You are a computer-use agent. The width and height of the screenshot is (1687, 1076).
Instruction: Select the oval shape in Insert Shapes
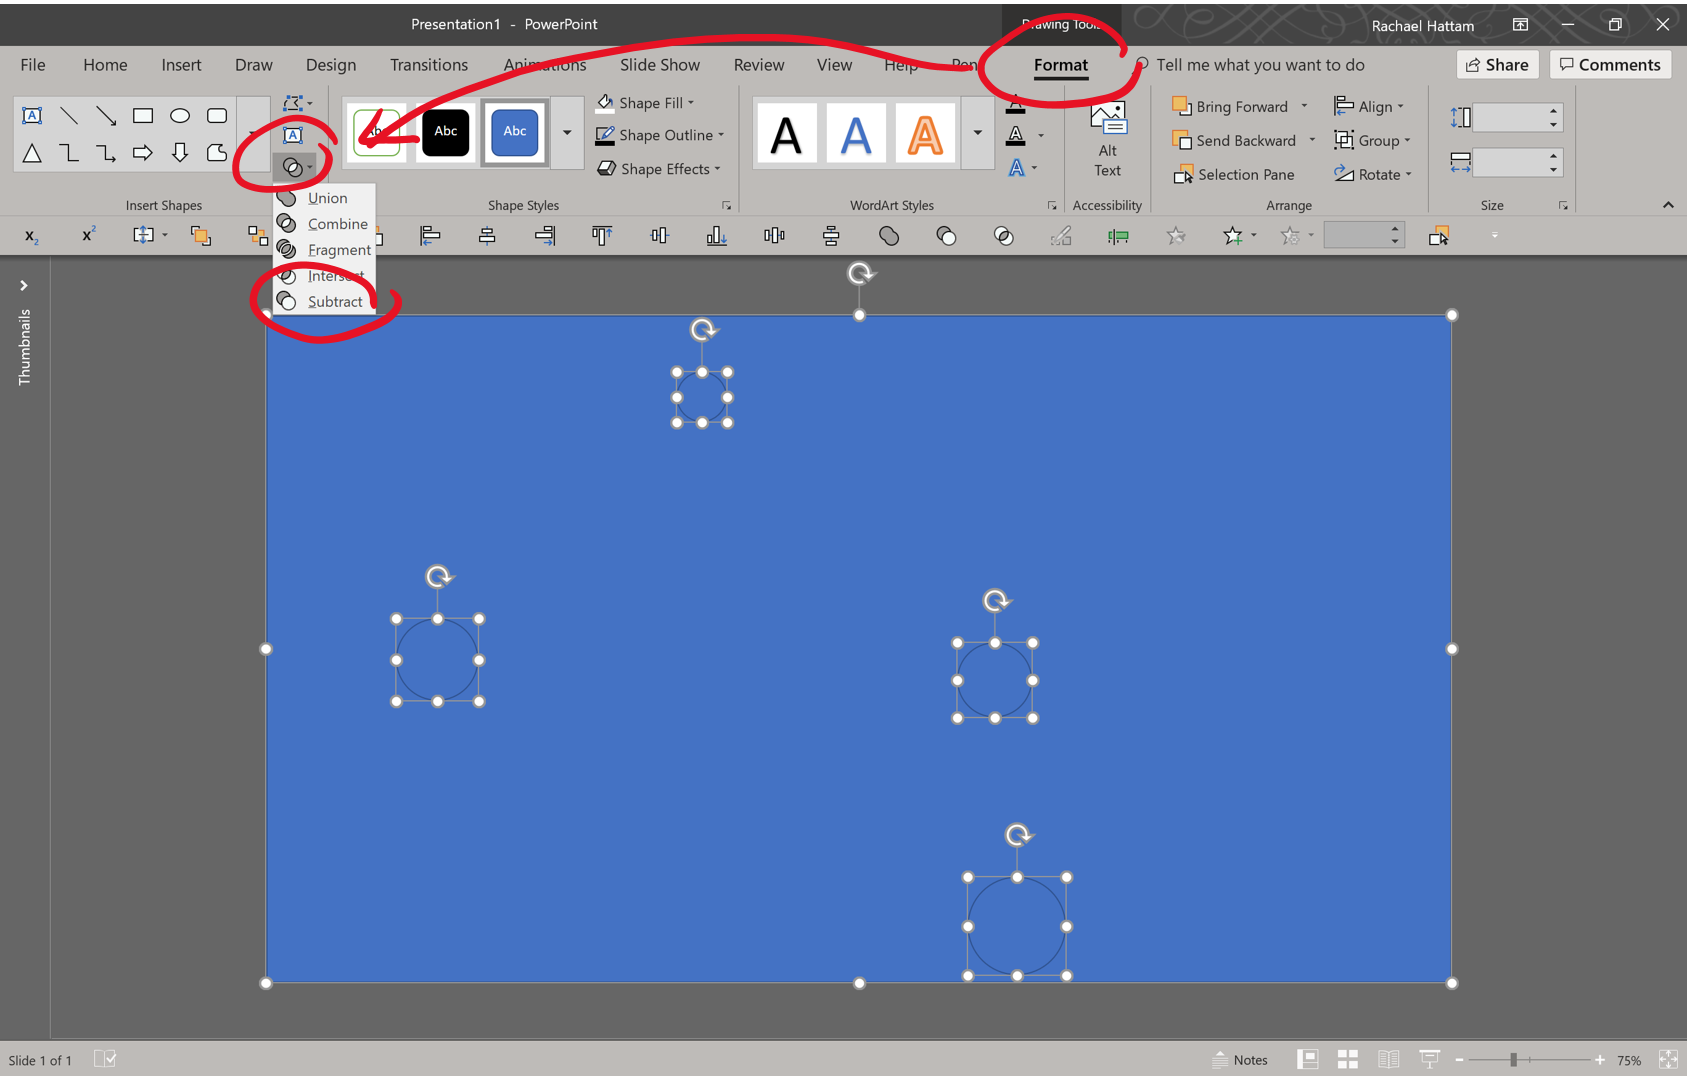[180, 115]
